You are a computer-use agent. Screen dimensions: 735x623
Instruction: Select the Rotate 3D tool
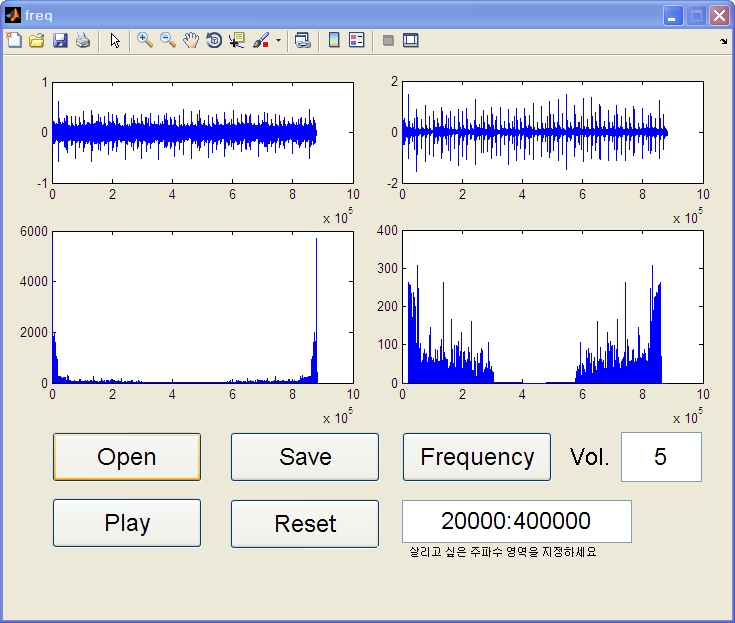[x=214, y=40]
